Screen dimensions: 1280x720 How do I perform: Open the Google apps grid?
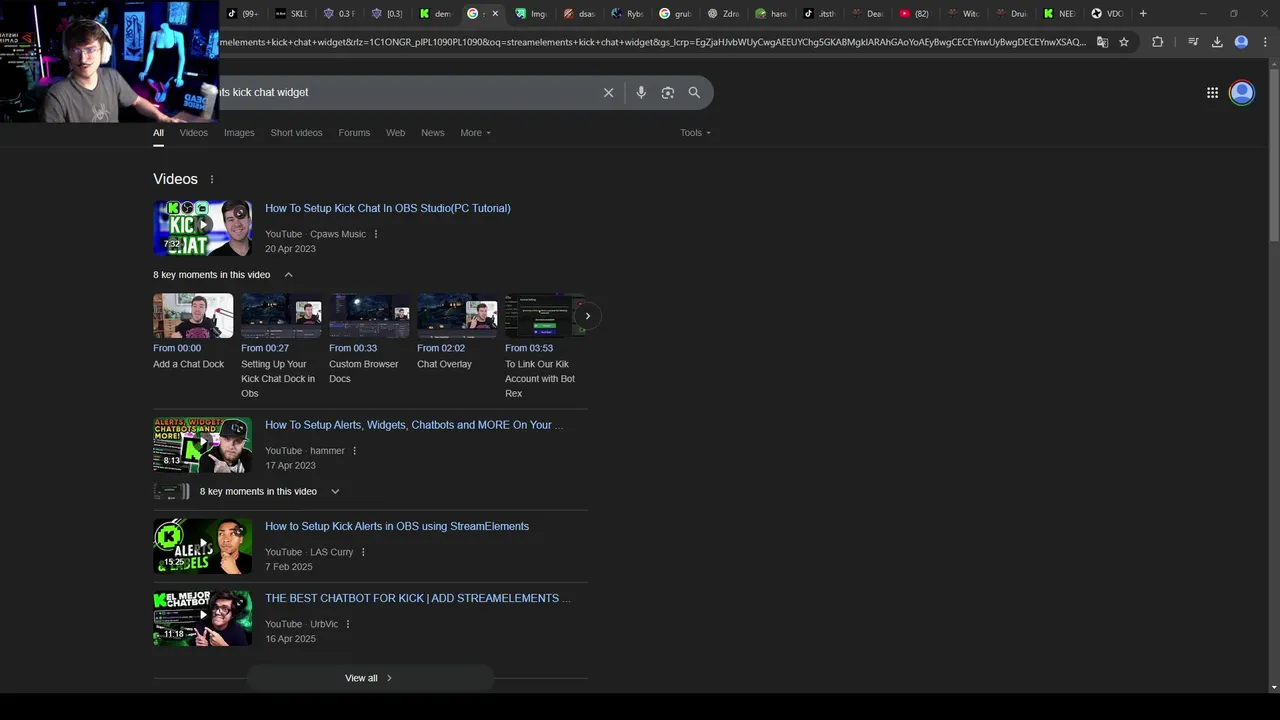1212,93
